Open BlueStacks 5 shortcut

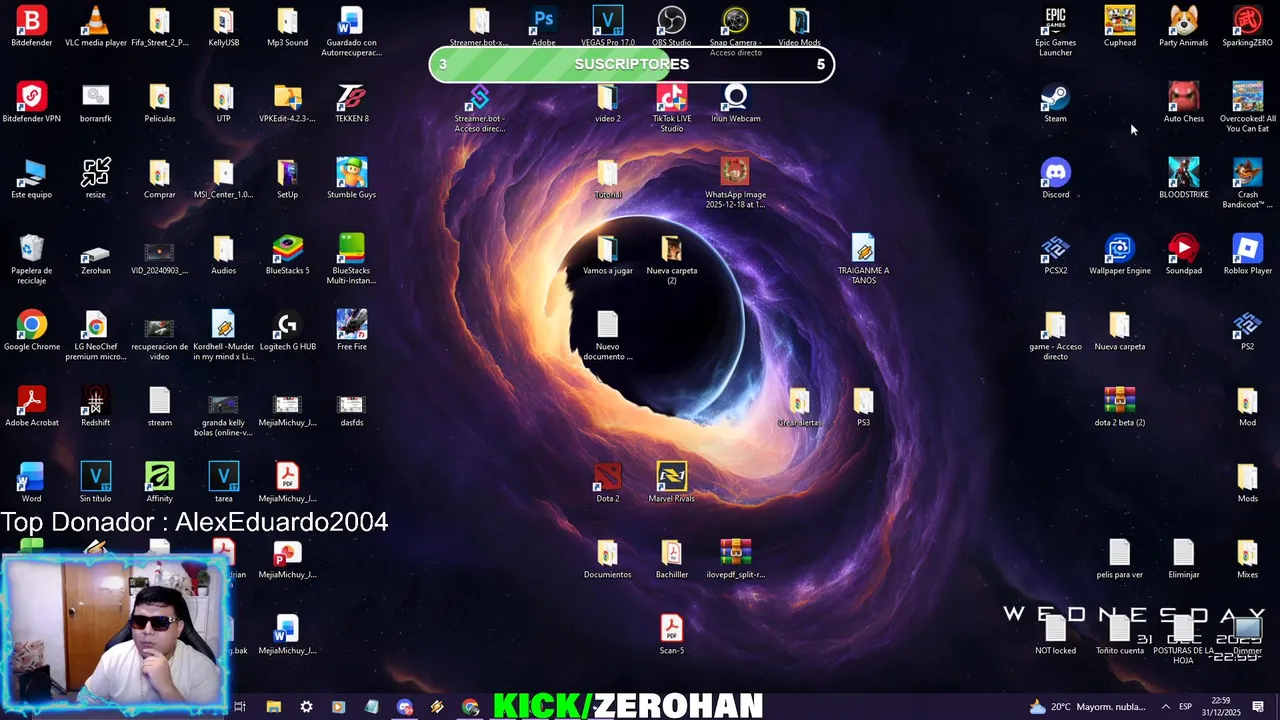288,255
